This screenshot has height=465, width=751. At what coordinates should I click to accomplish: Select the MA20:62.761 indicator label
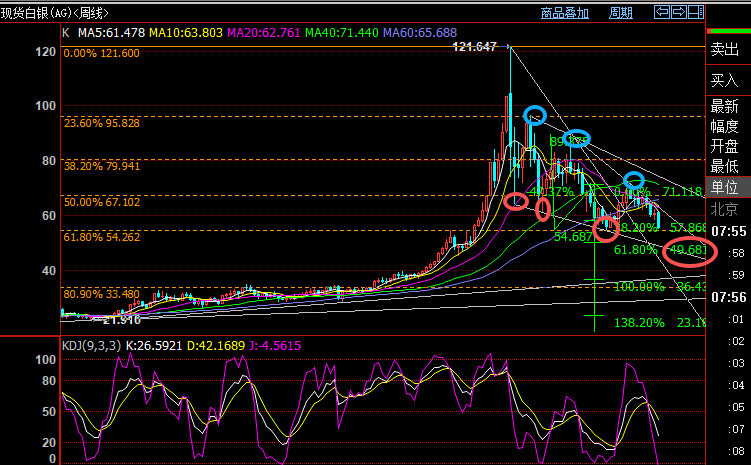point(263,33)
